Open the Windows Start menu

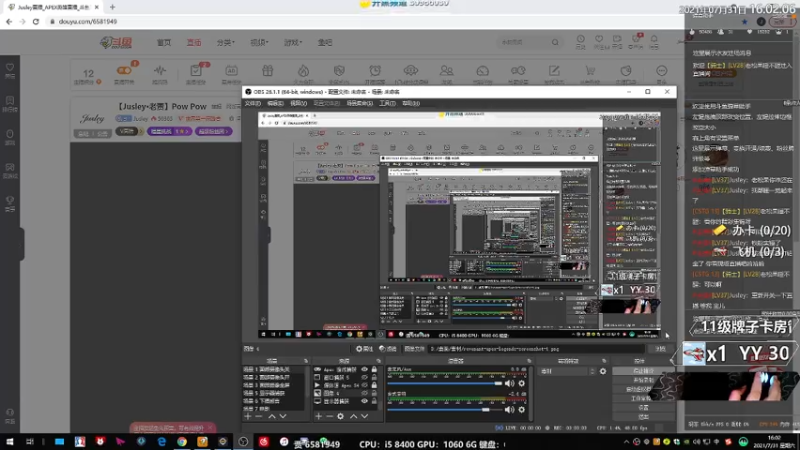[10, 442]
